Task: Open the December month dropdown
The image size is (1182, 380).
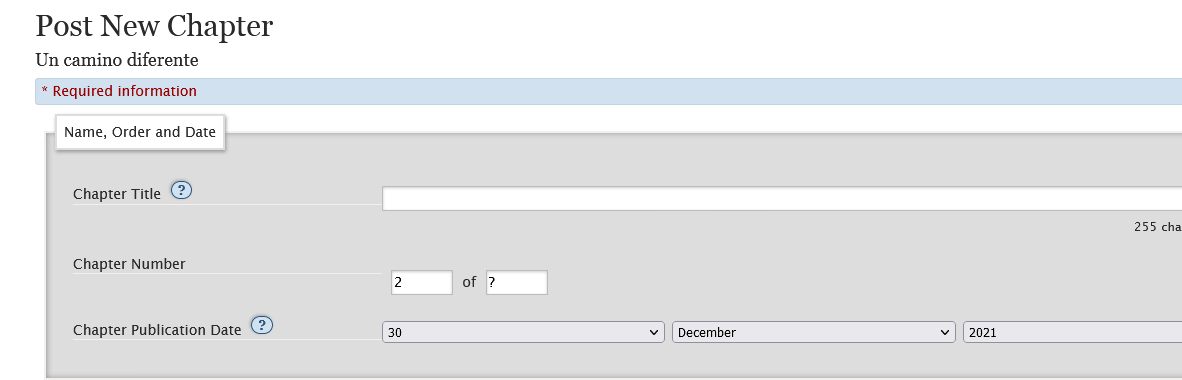Action: [x=813, y=332]
